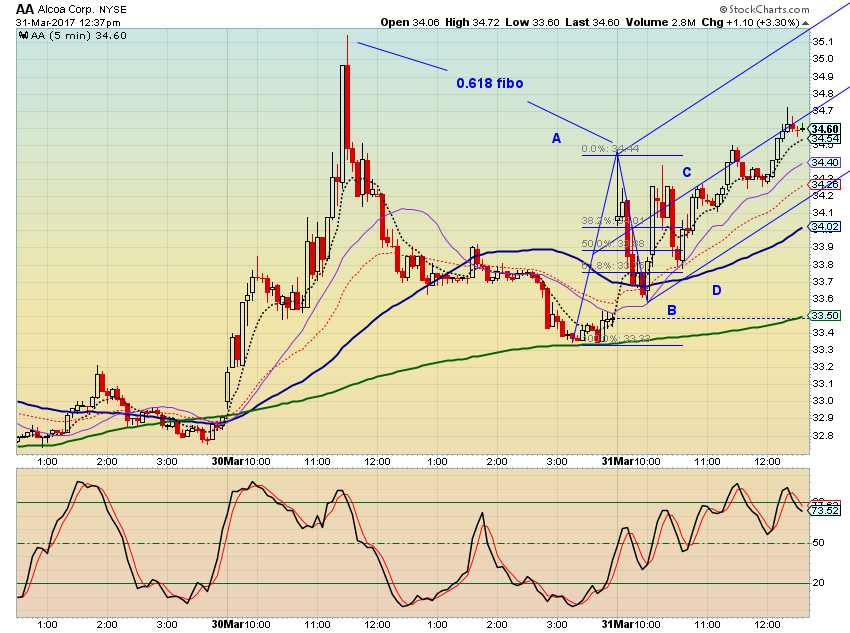Click the 30Mar10:00 label under the oscillator panel

pyautogui.click(x=241, y=624)
